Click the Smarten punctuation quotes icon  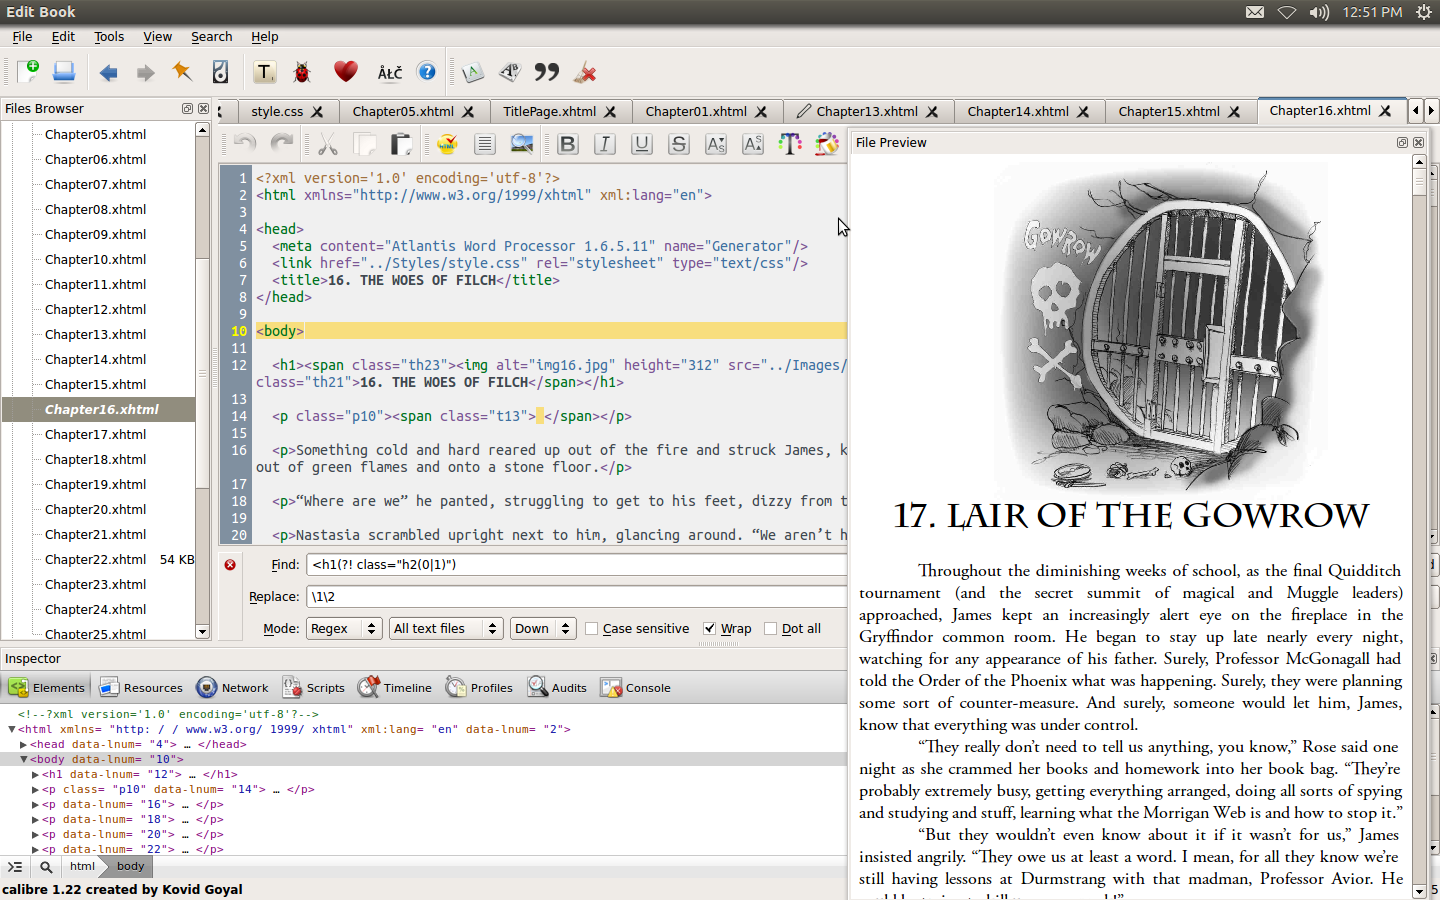tap(547, 72)
